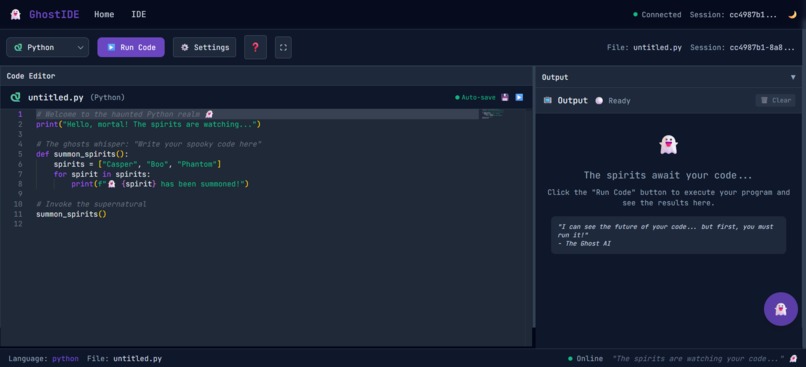Place cursor on code line 1 comment

click(x=124, y=114)
